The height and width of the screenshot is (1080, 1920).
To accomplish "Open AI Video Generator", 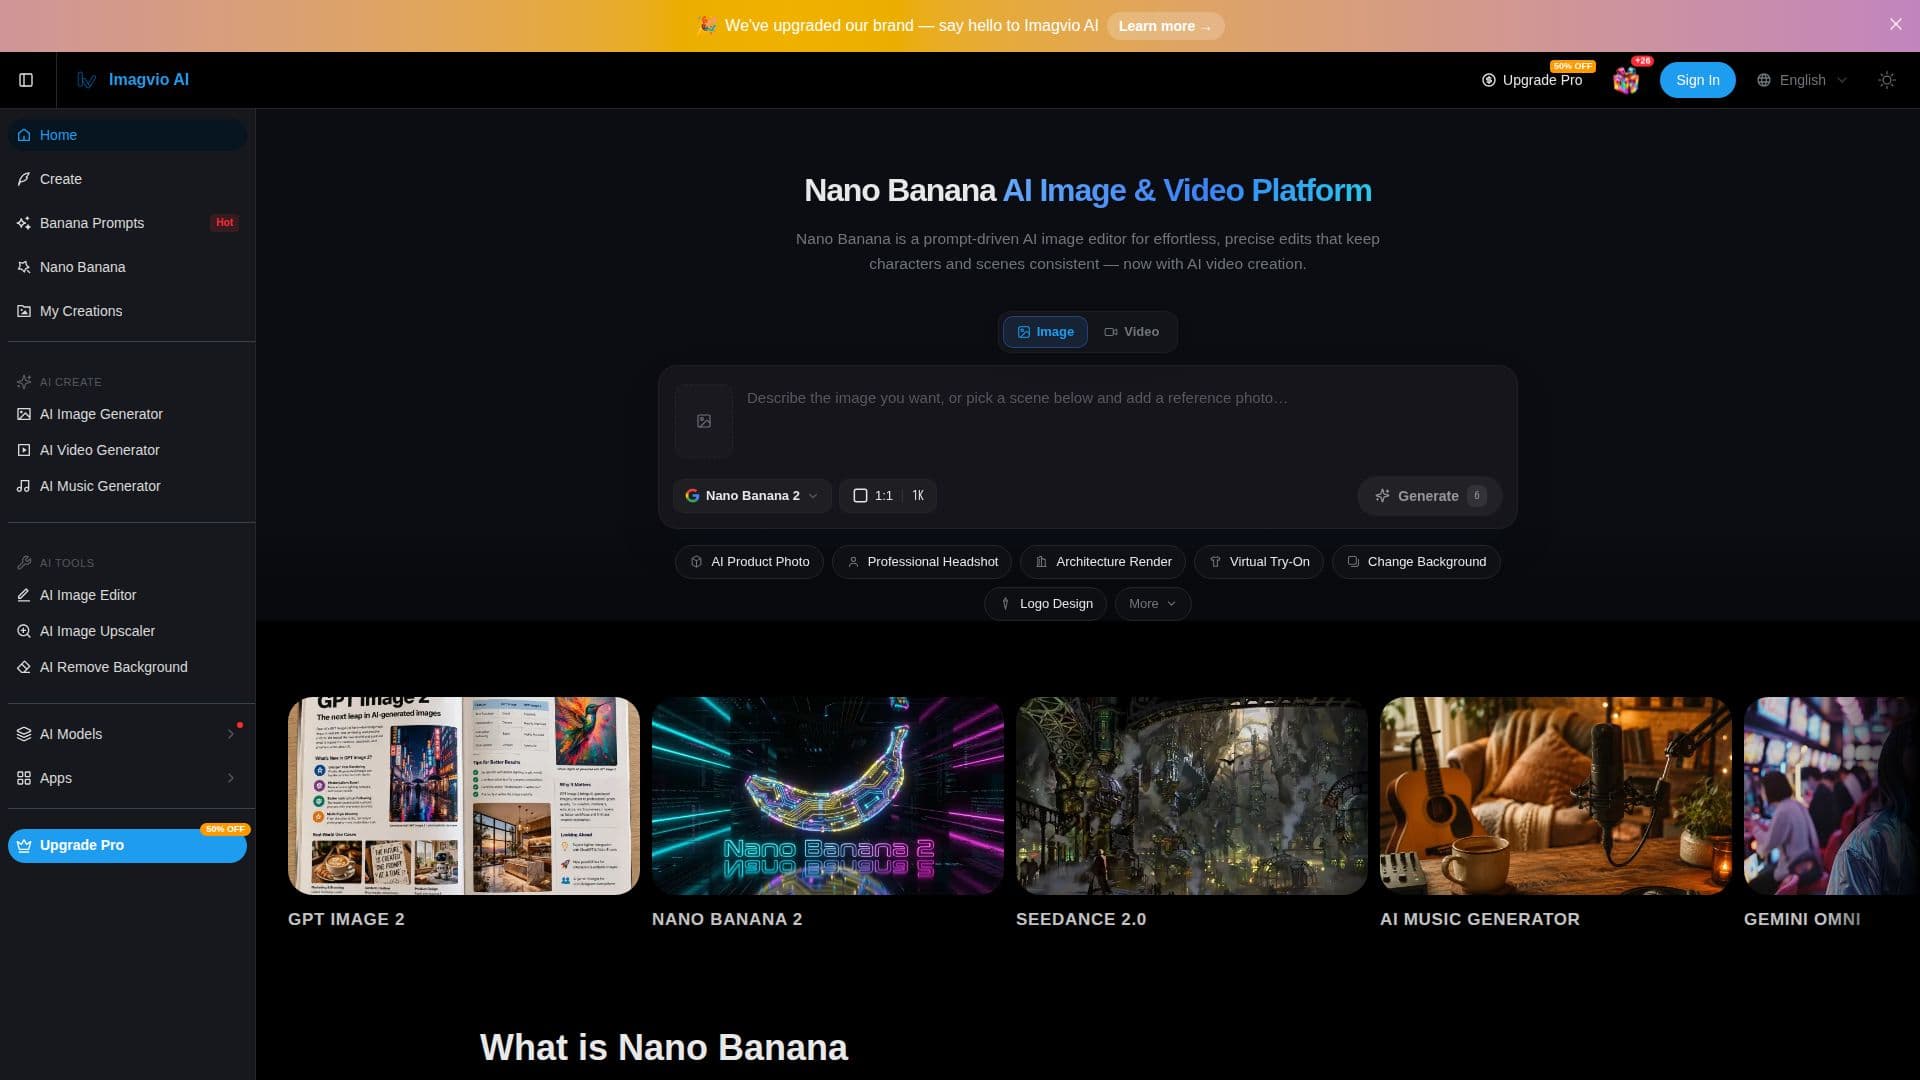I will tap(127, 450).
